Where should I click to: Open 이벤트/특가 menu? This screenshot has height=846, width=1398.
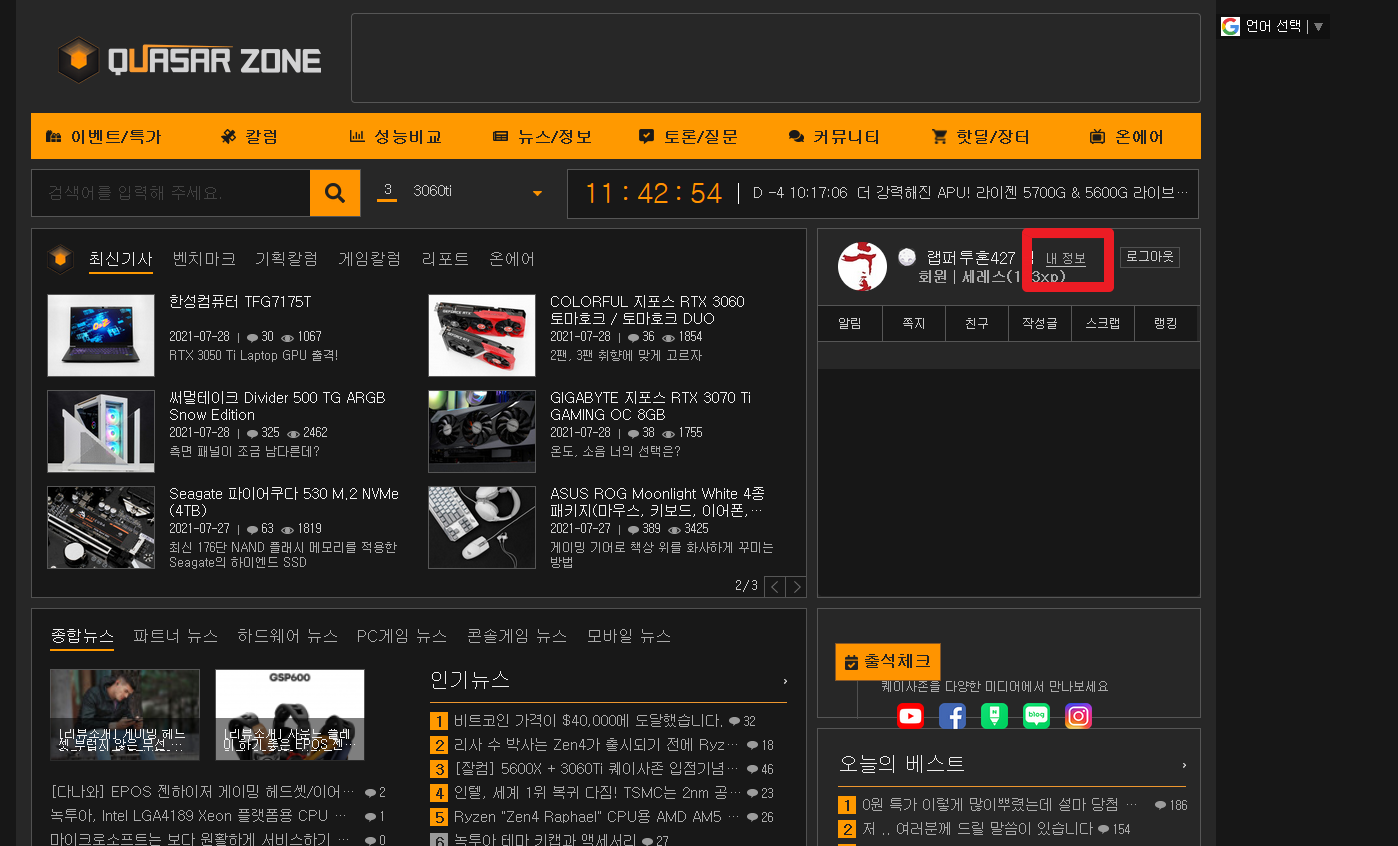103,137
